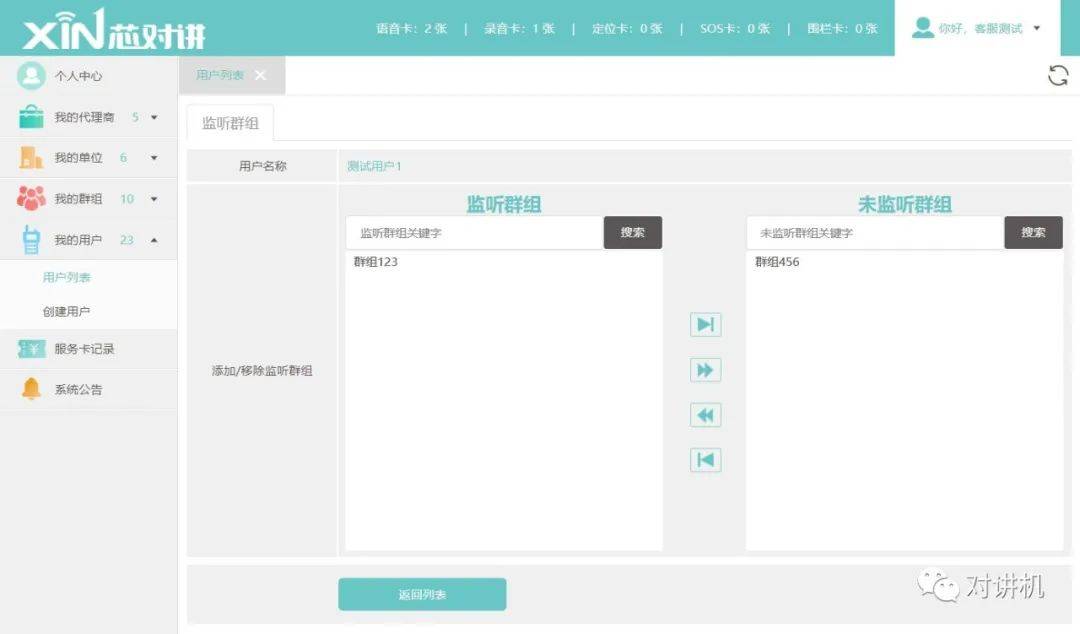
Task: Click the refresh icon at top right
Action: pyautogui.click(x=1057, y=76)
